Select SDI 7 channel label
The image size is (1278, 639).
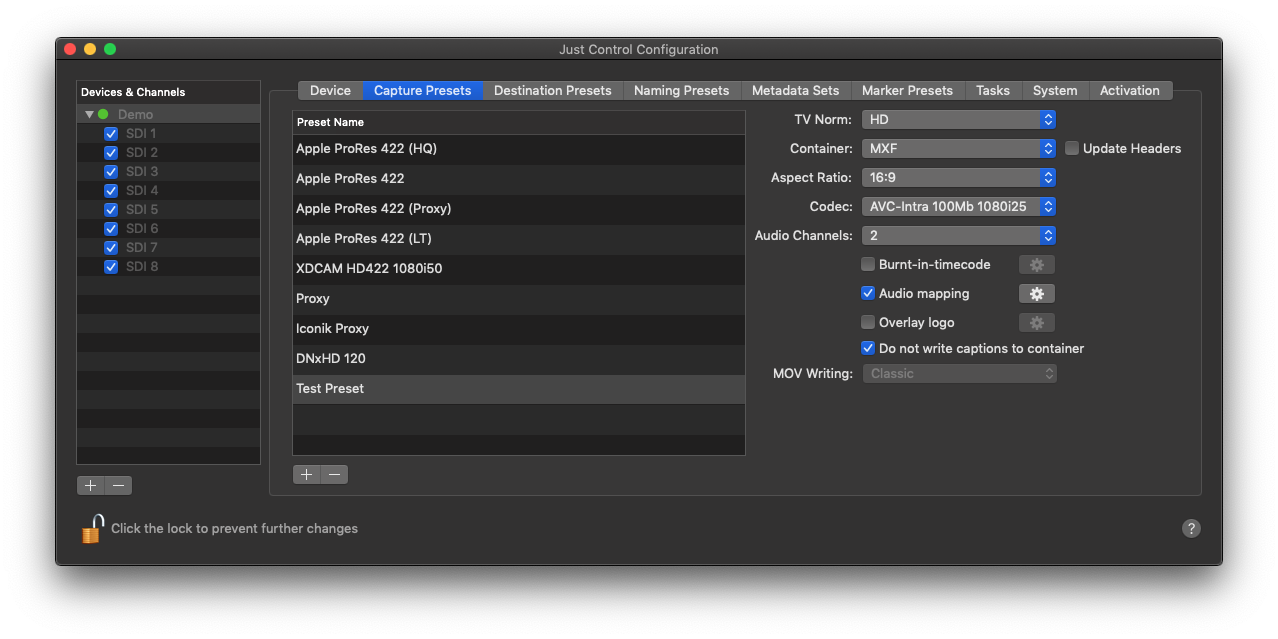(x=142, y=248)
